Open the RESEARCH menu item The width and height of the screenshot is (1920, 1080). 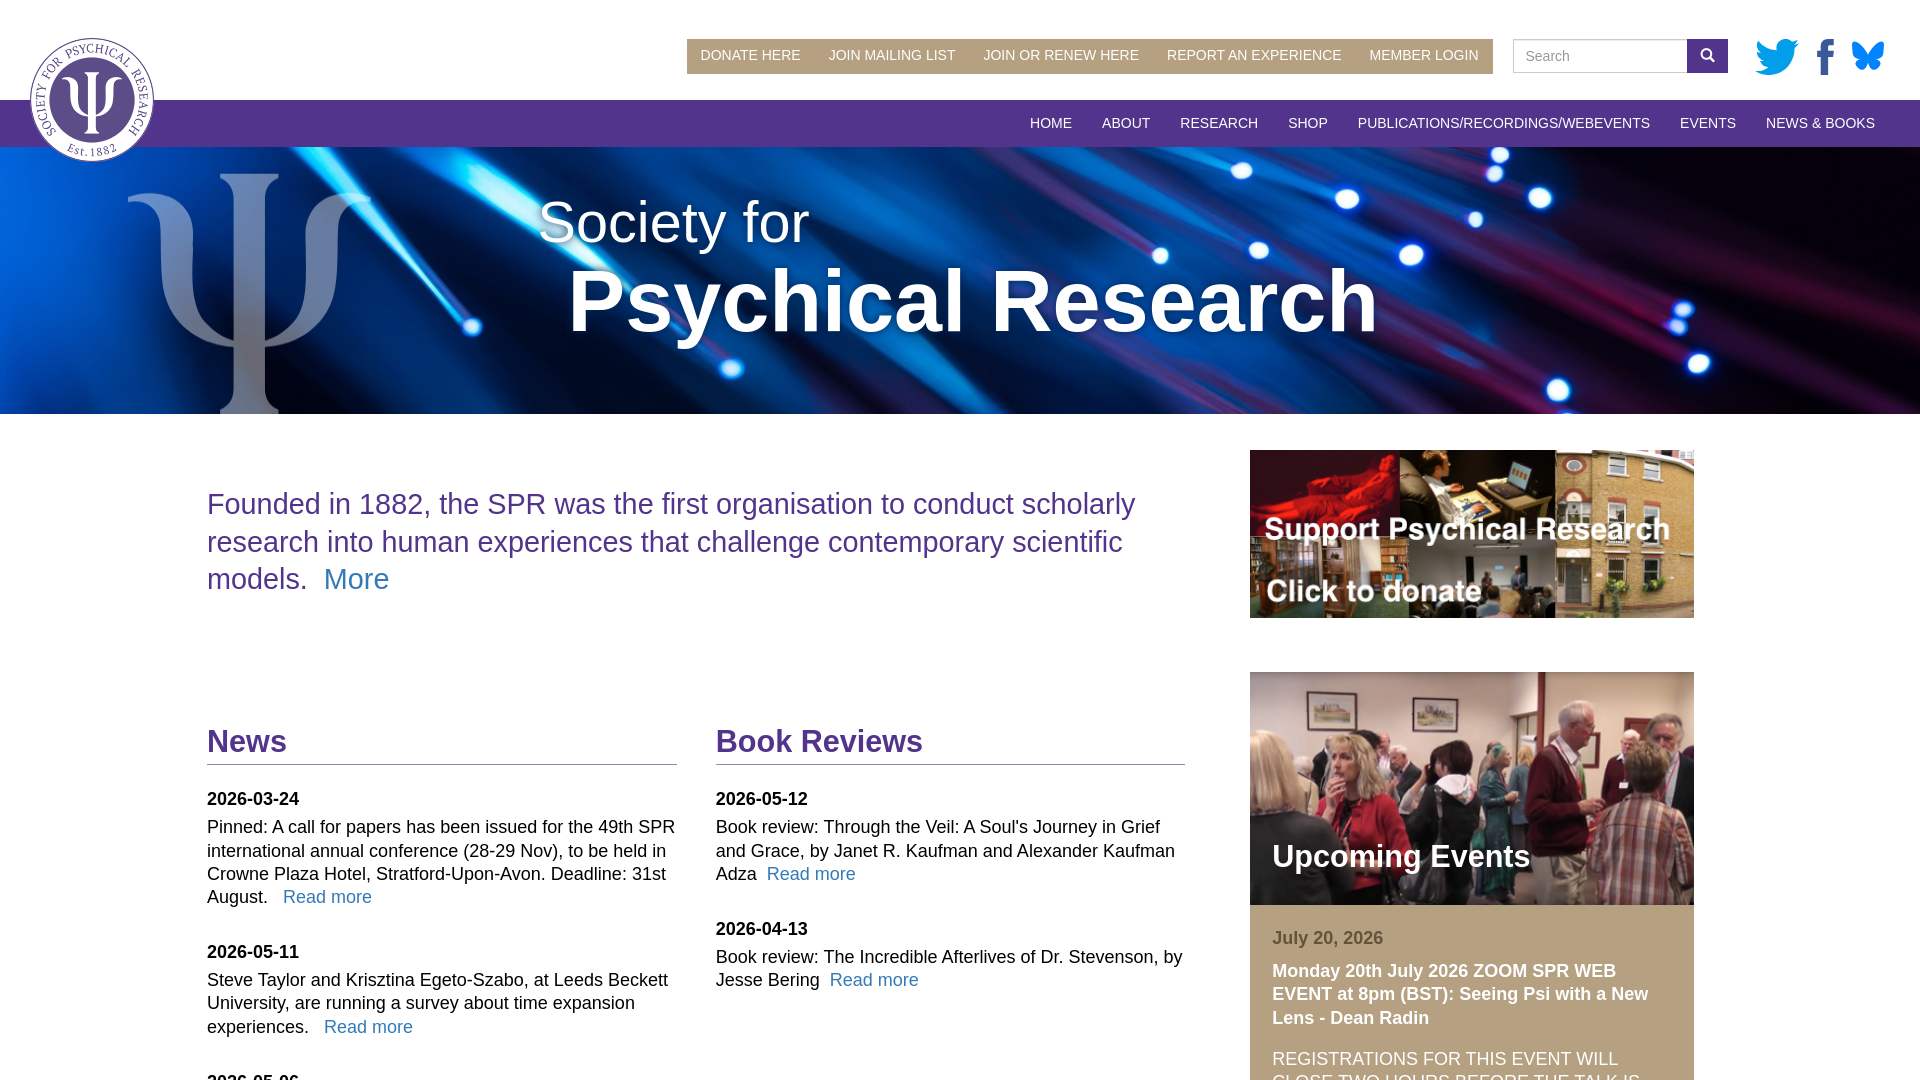(x=1218, y=123)
